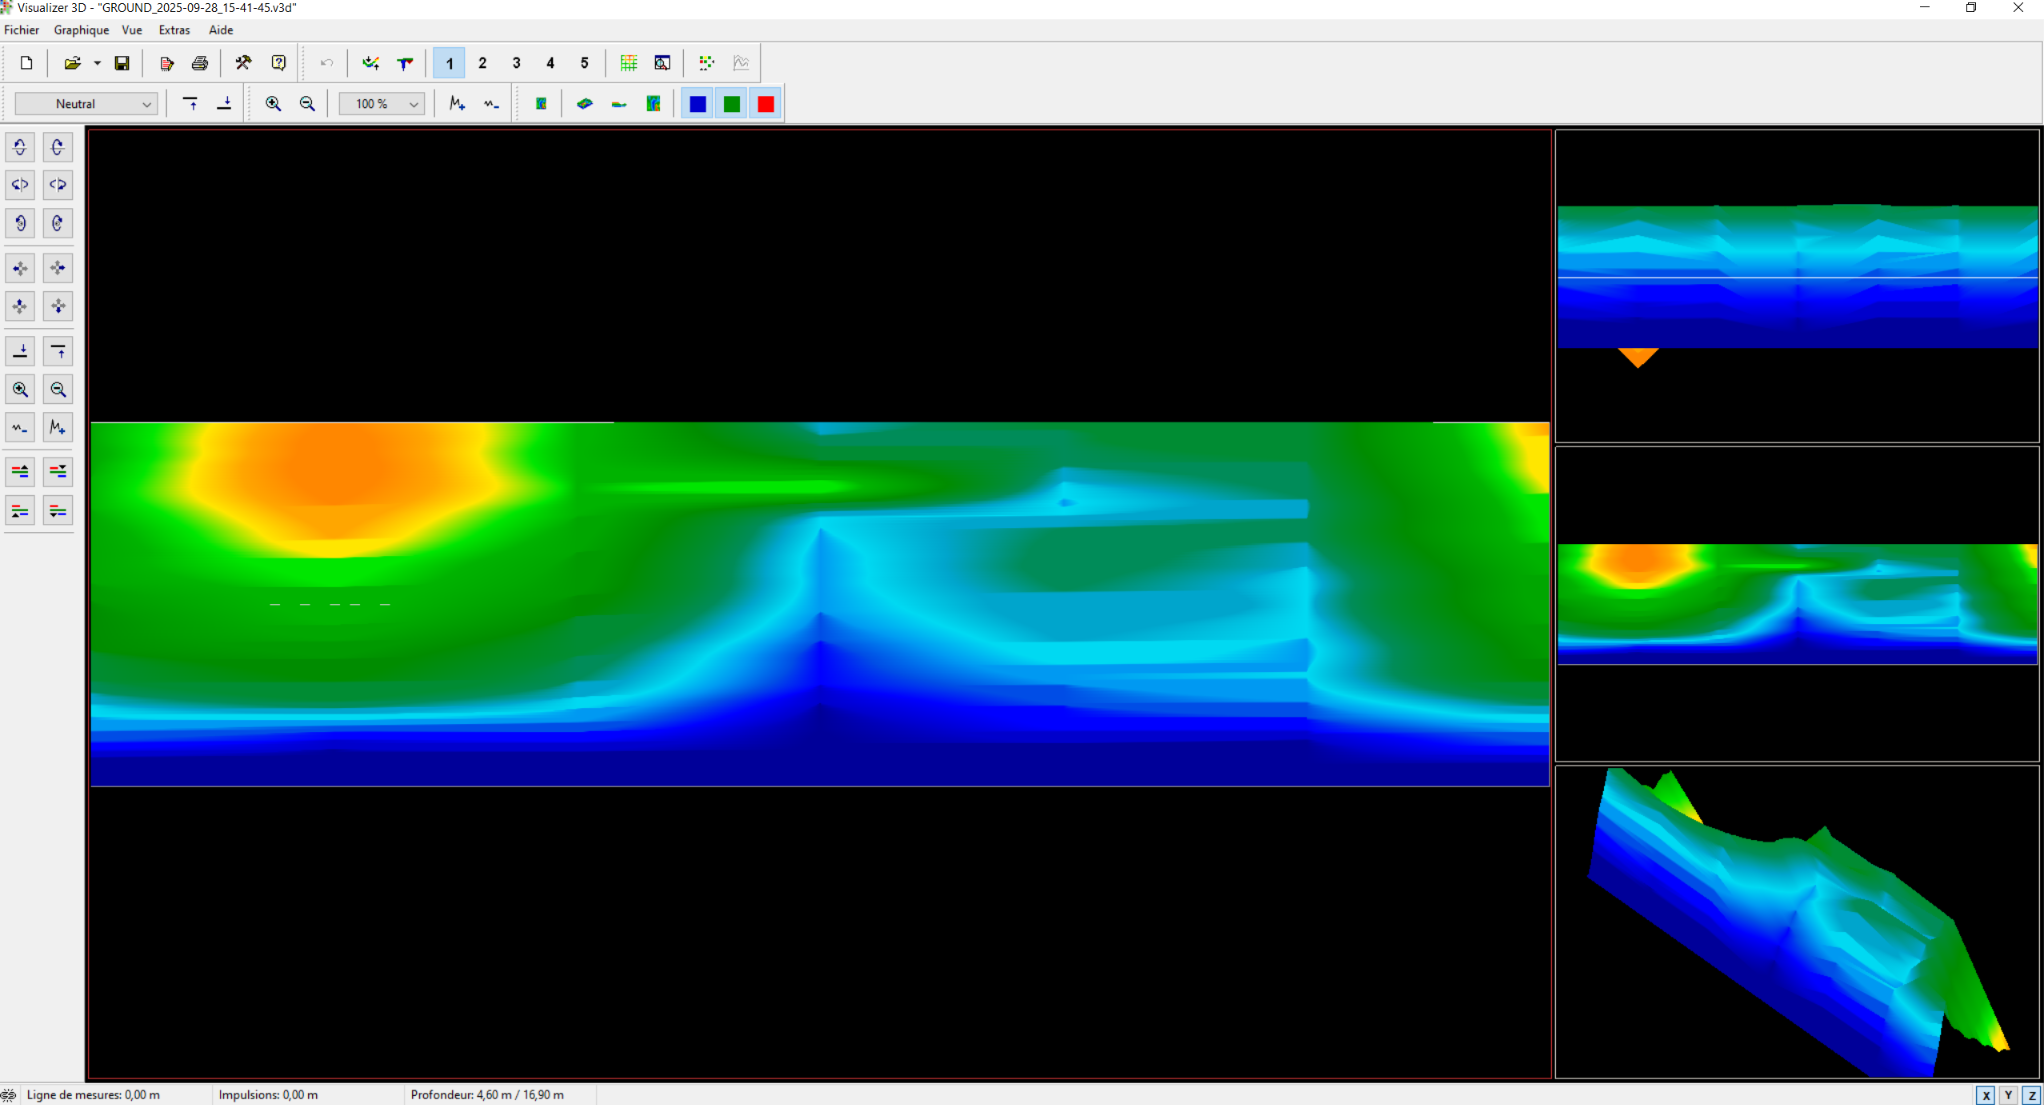Click the top-left rotate icon in sidebar

(20, 147)
